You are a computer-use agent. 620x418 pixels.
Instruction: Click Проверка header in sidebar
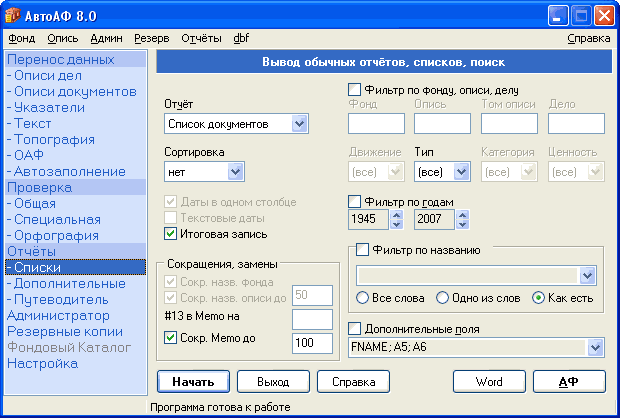(76, 187)
